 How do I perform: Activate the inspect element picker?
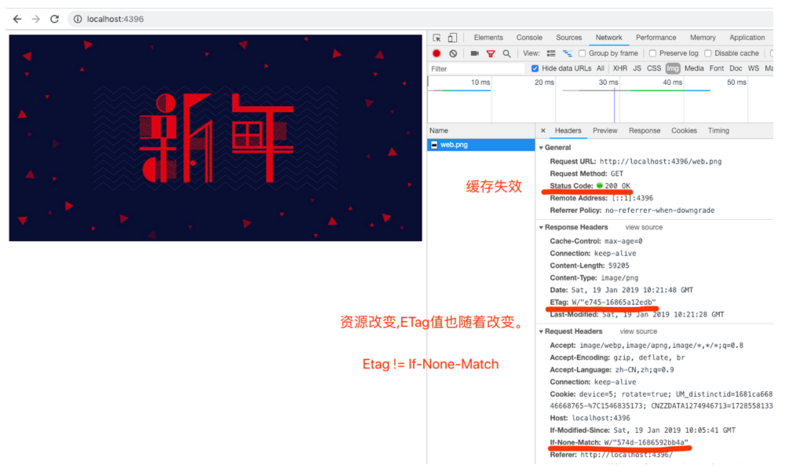click(437, 38)
